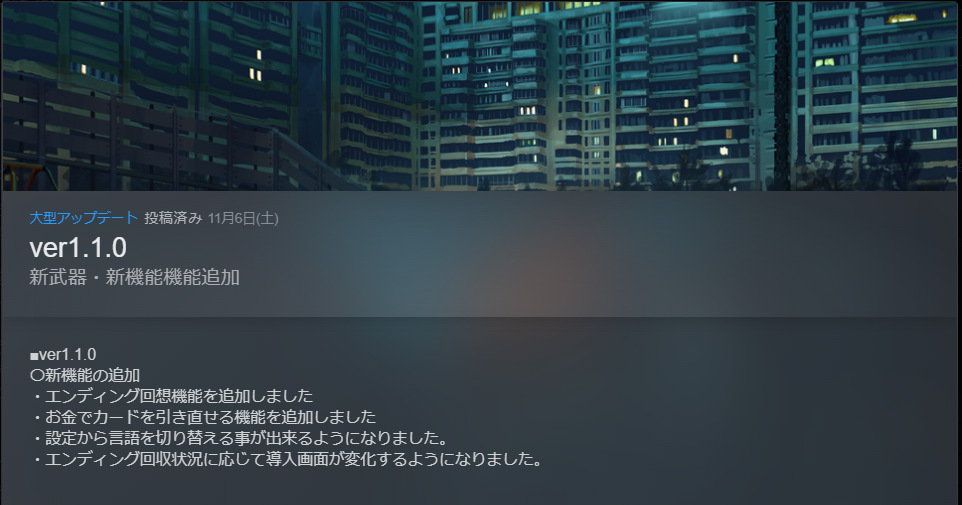This screenshot has width=962, height=505.
Task: Click the 11月6日(土) post date
Action: point(243,218)
